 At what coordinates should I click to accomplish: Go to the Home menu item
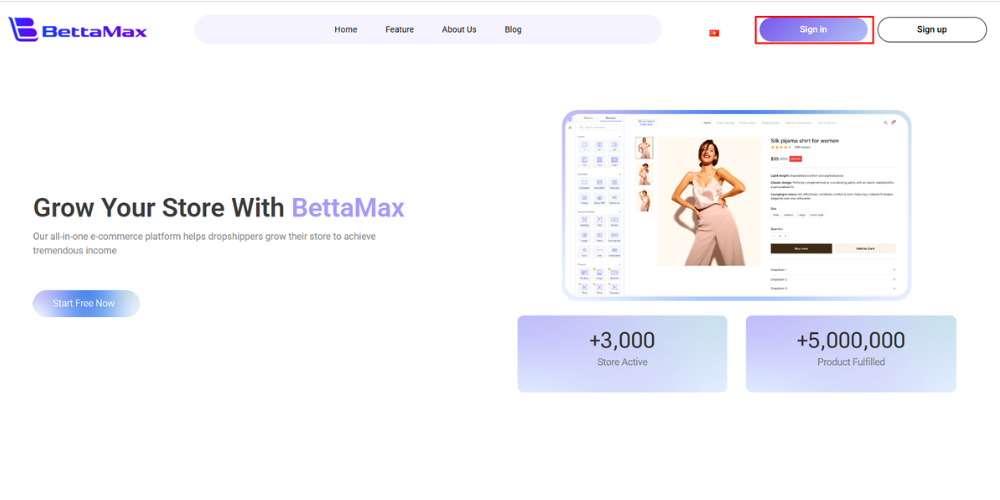click(x=346, y=30)
